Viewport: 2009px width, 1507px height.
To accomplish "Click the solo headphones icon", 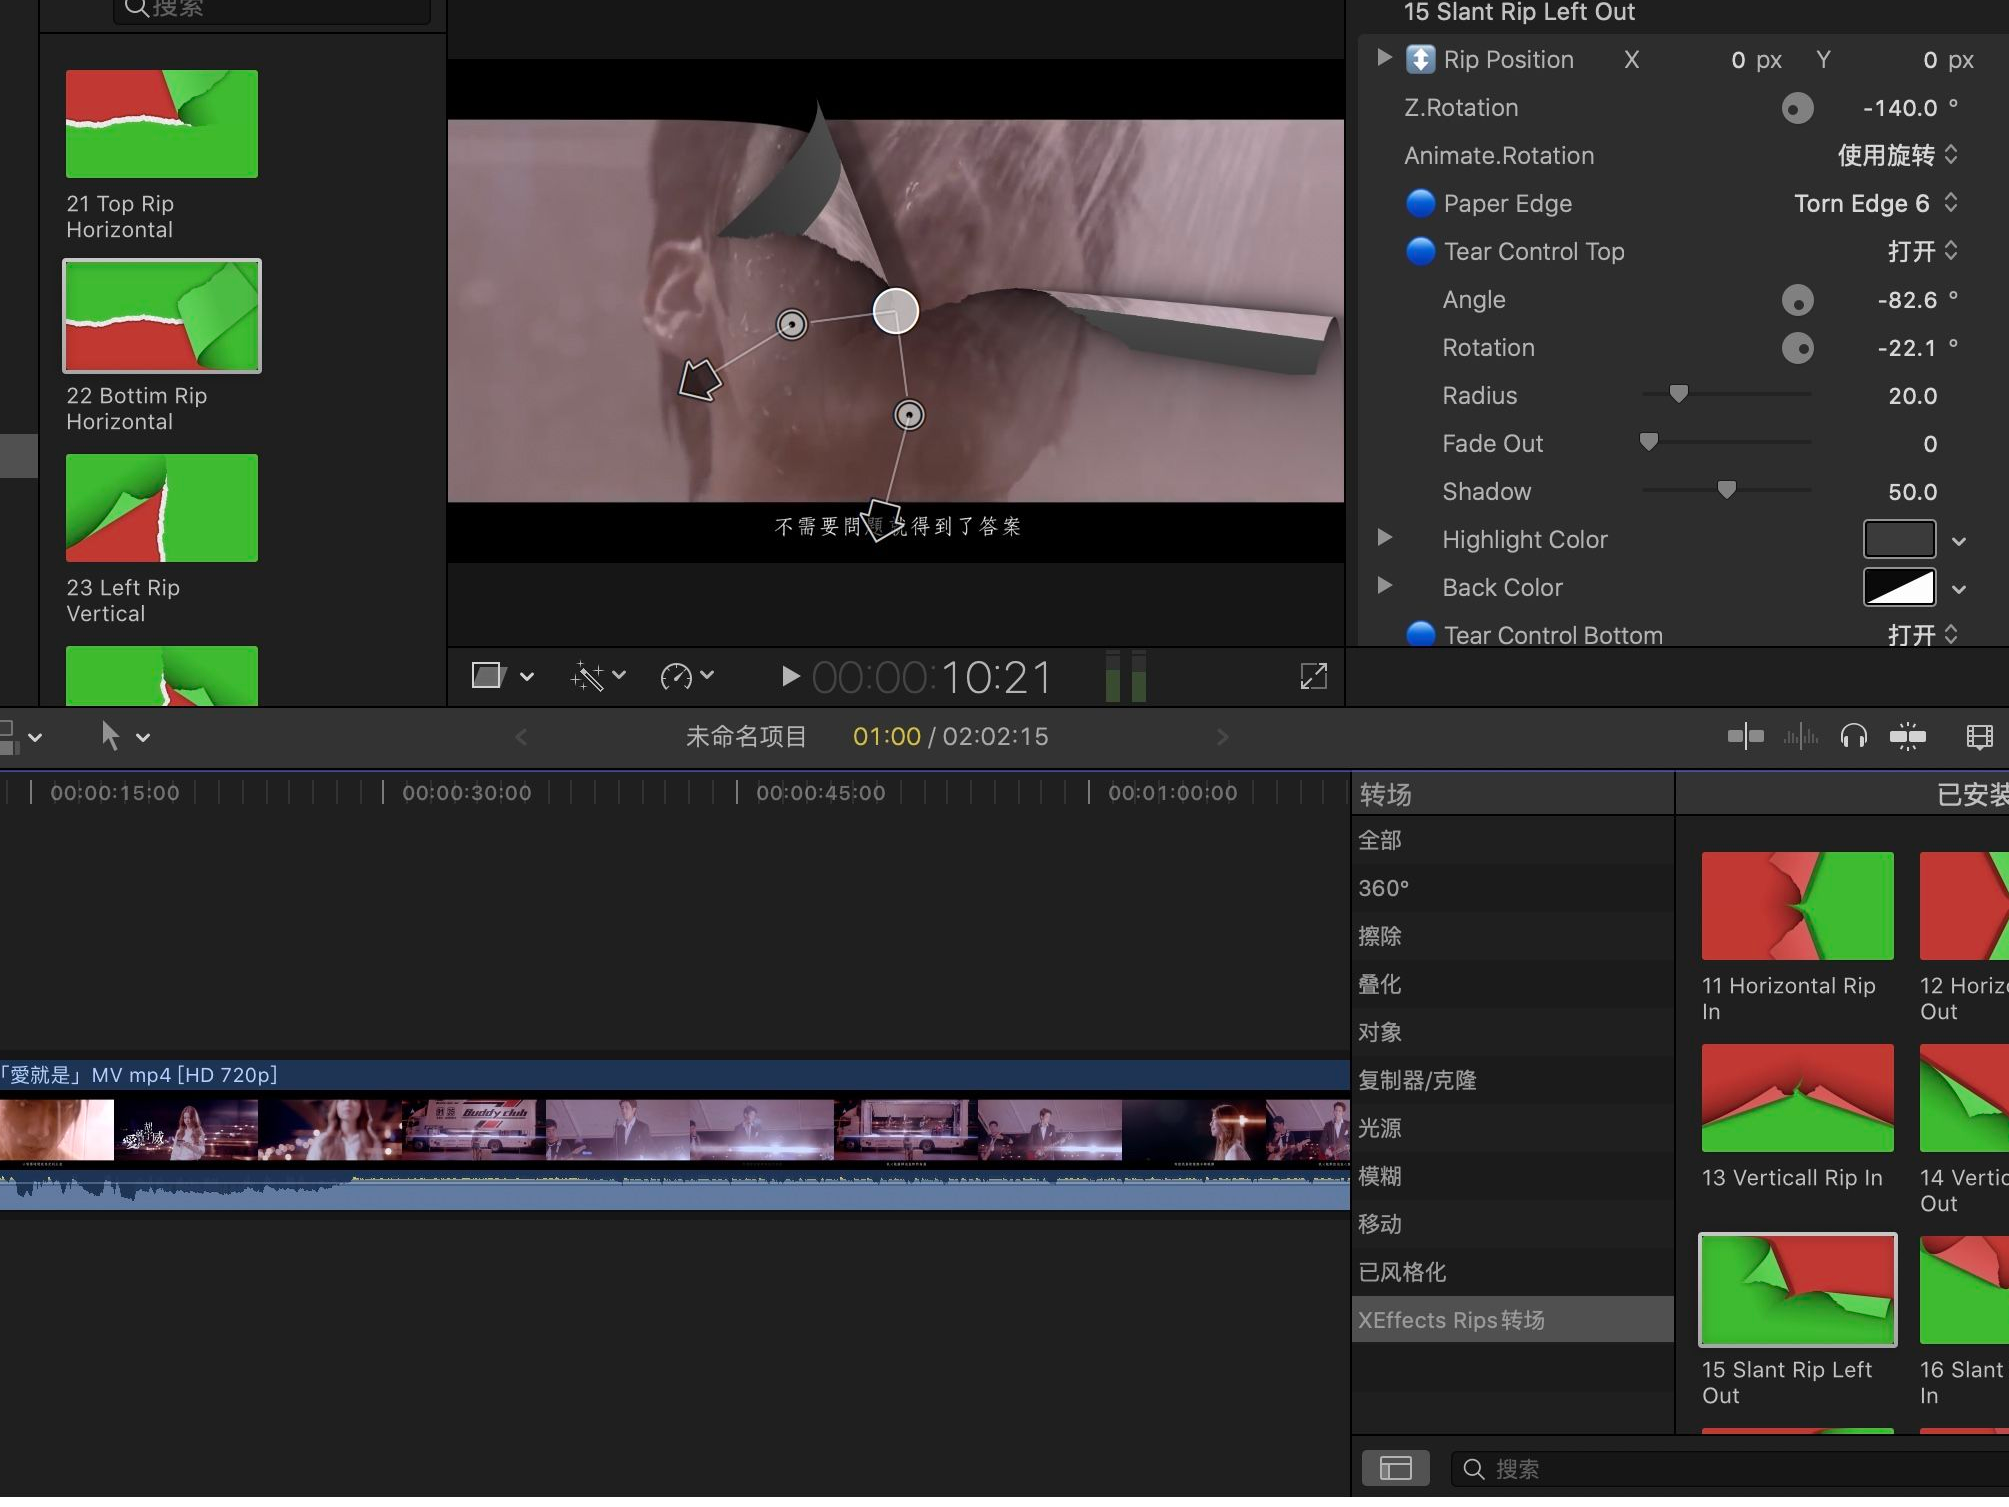I will pos(1855,736).
